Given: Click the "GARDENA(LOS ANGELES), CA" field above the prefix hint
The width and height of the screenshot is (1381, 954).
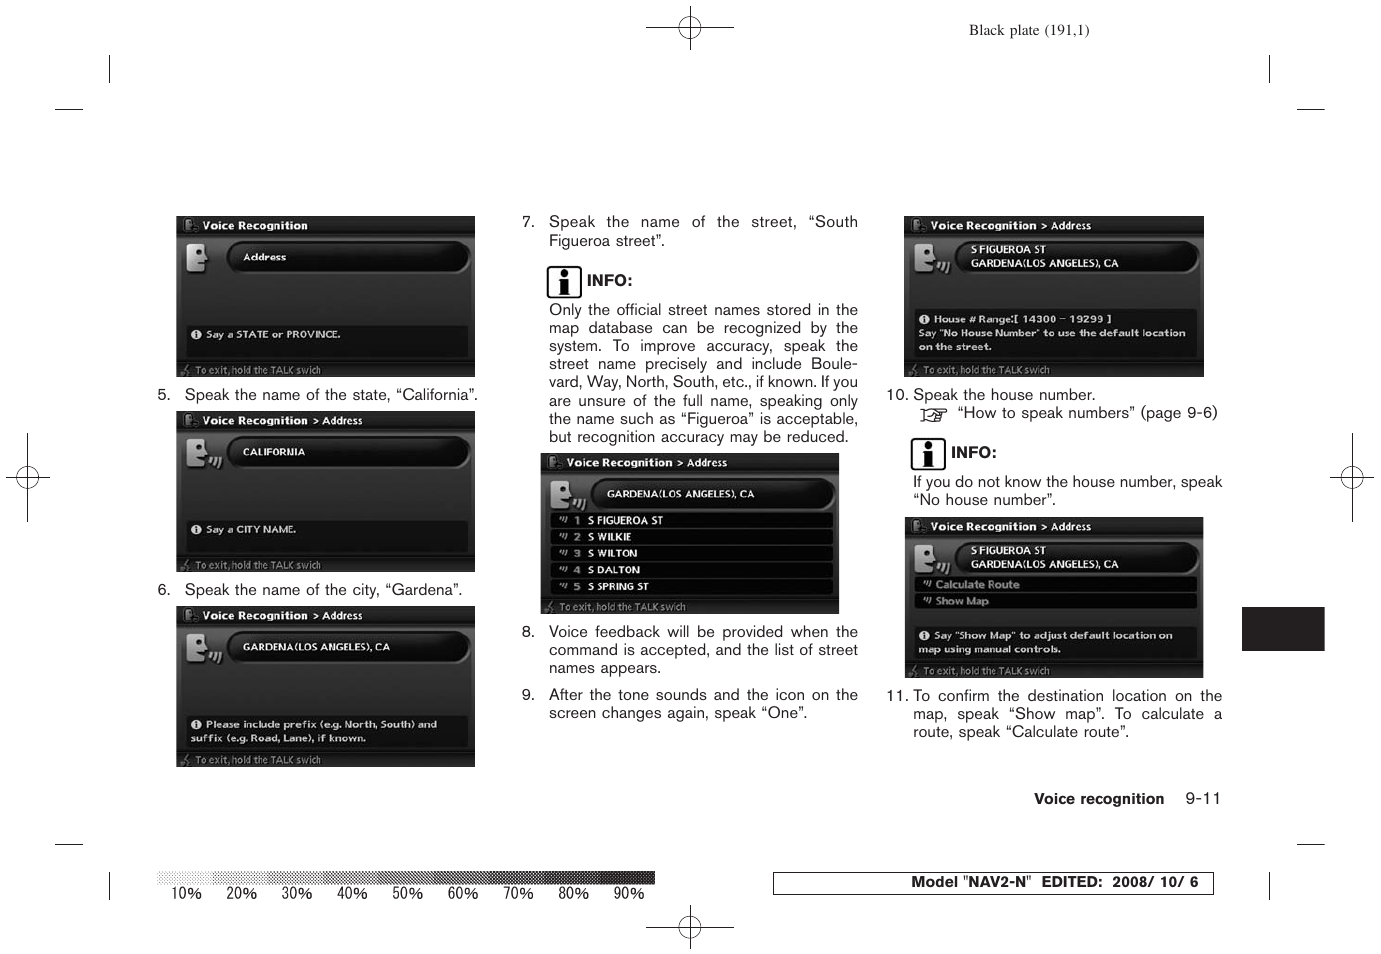Looking at the screenshot, I should [x=346, y=648].
